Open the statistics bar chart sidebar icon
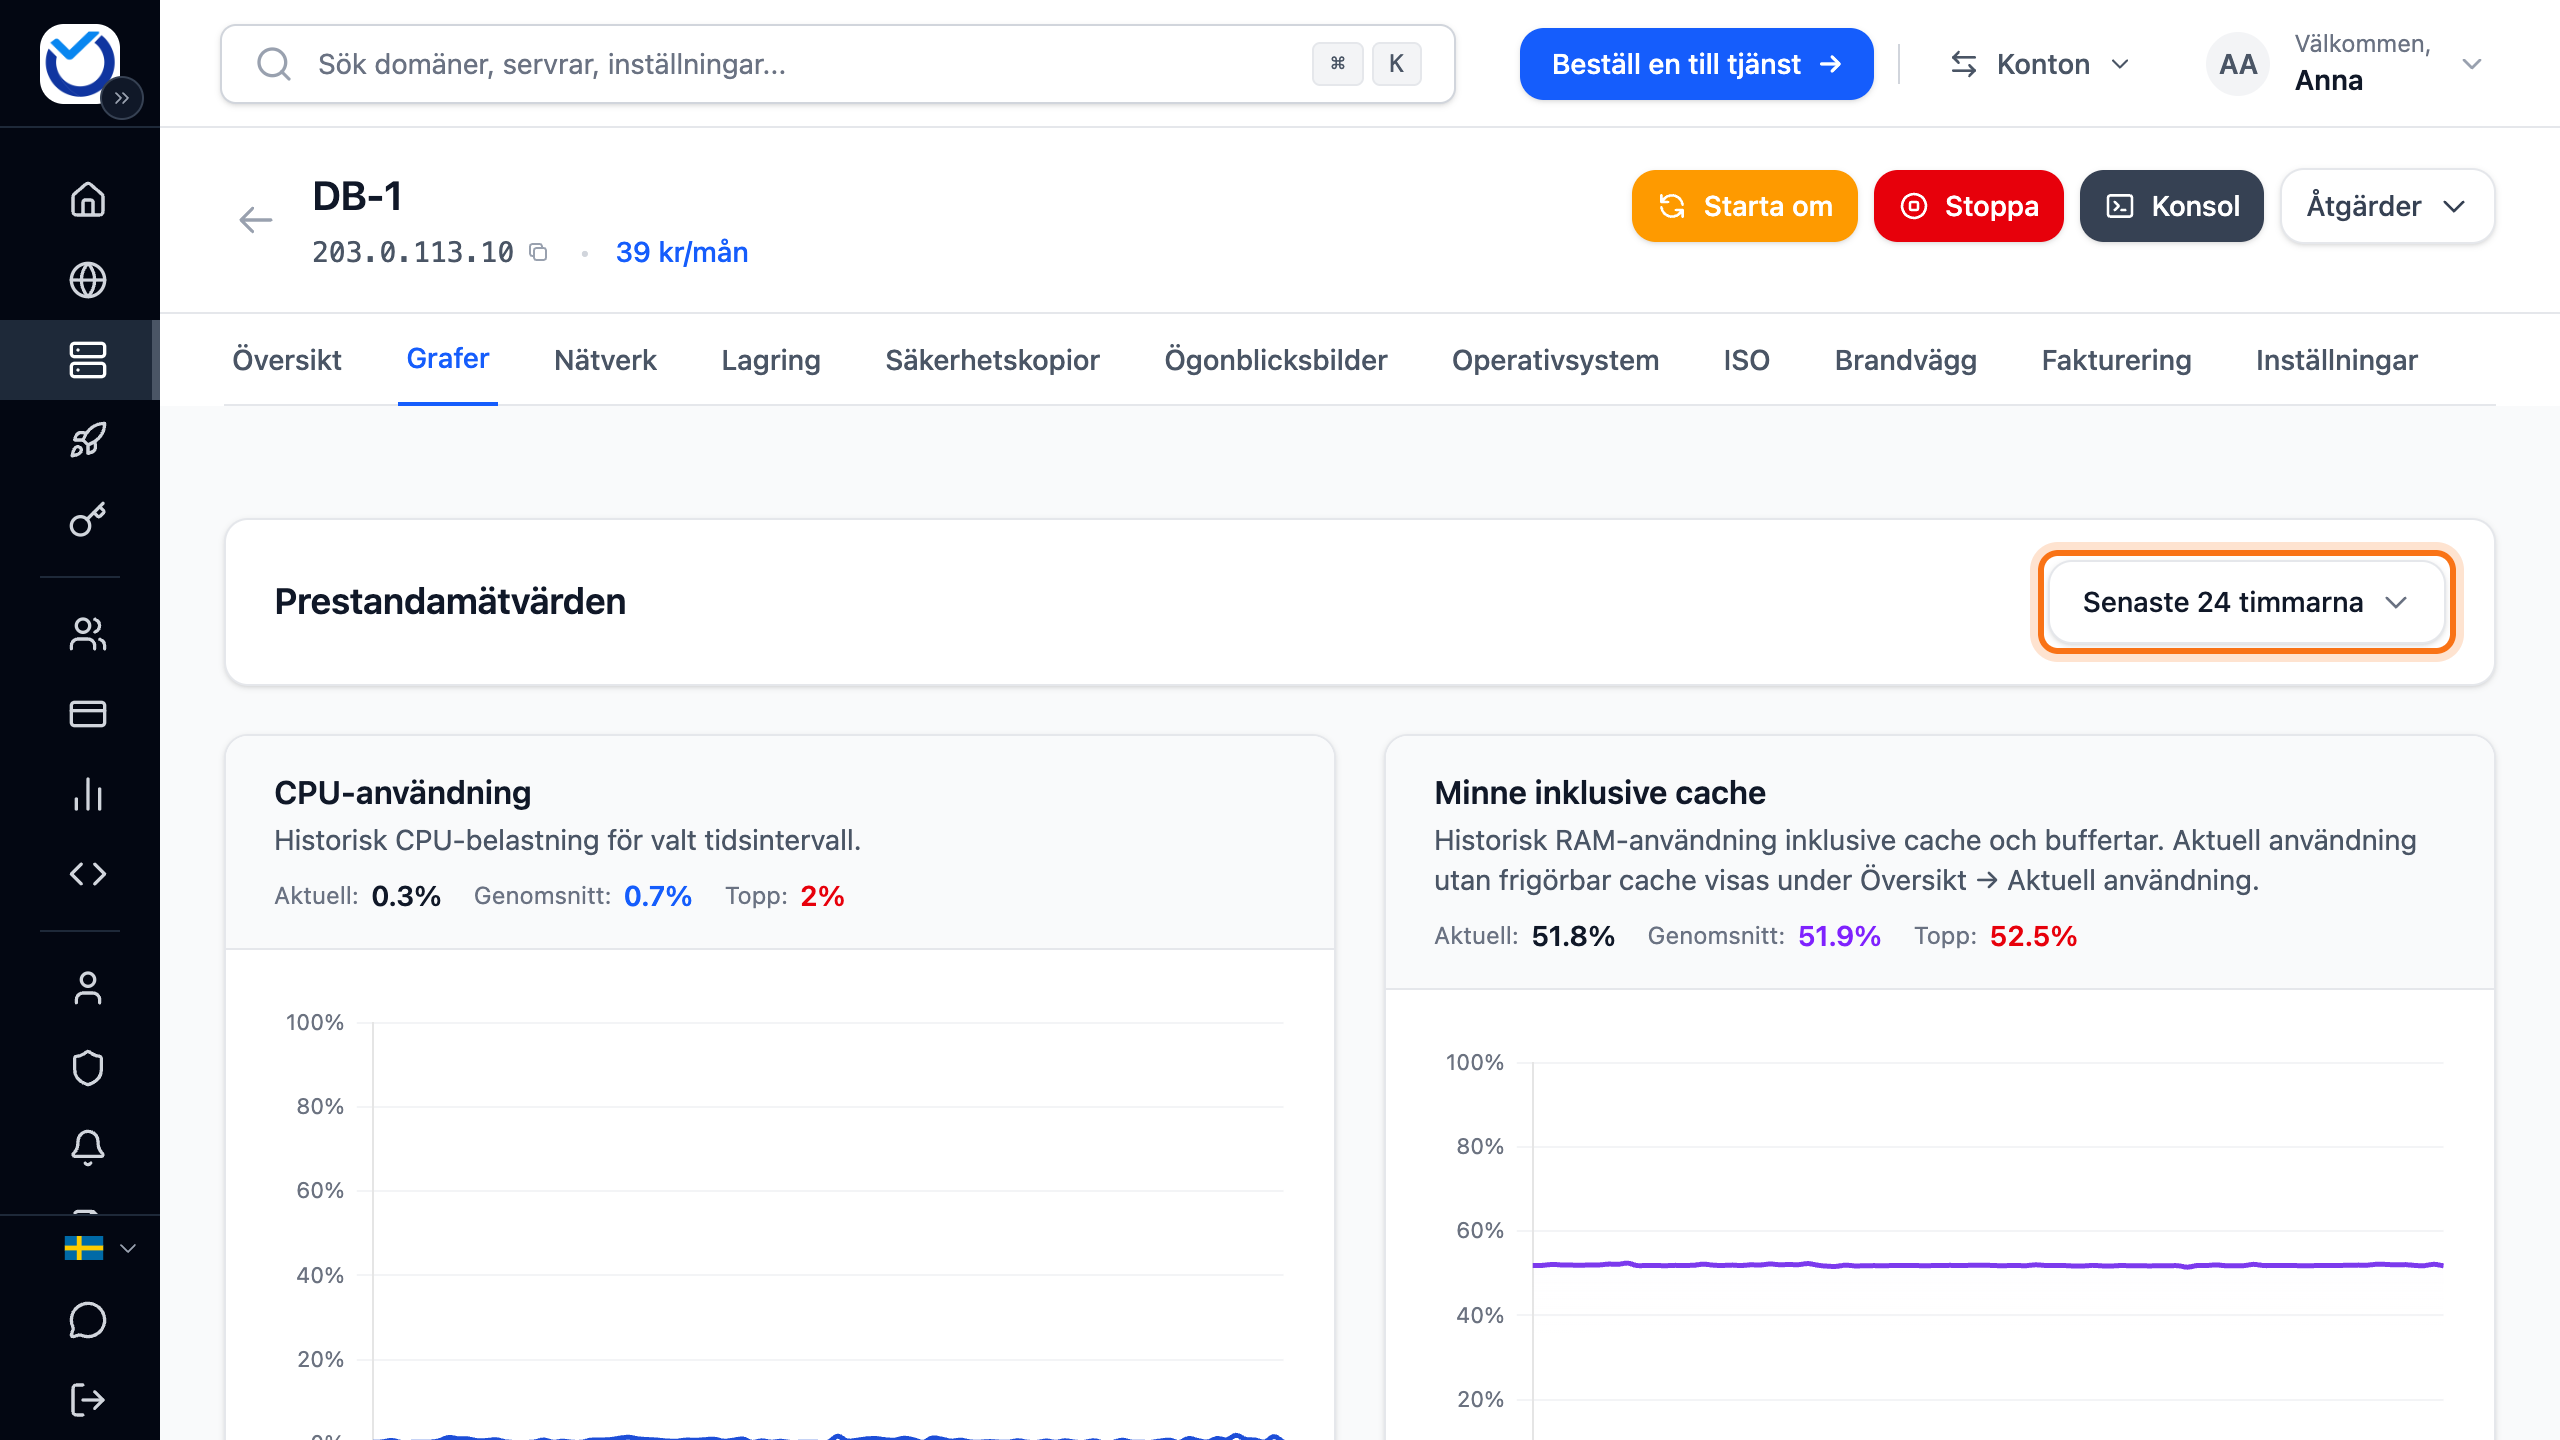 point(88,794)
